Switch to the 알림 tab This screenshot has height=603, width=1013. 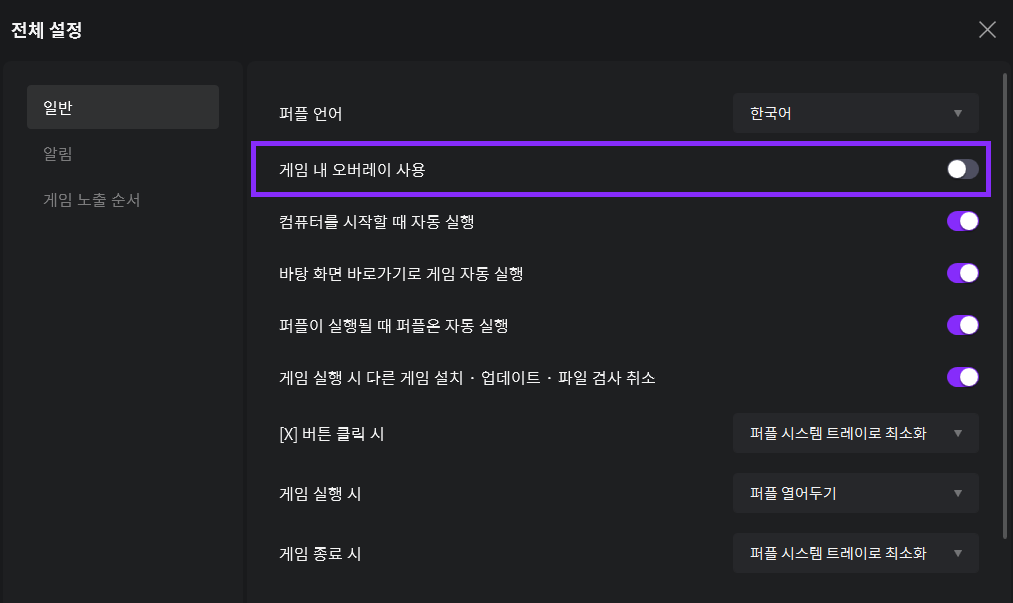tap(55, 155)
